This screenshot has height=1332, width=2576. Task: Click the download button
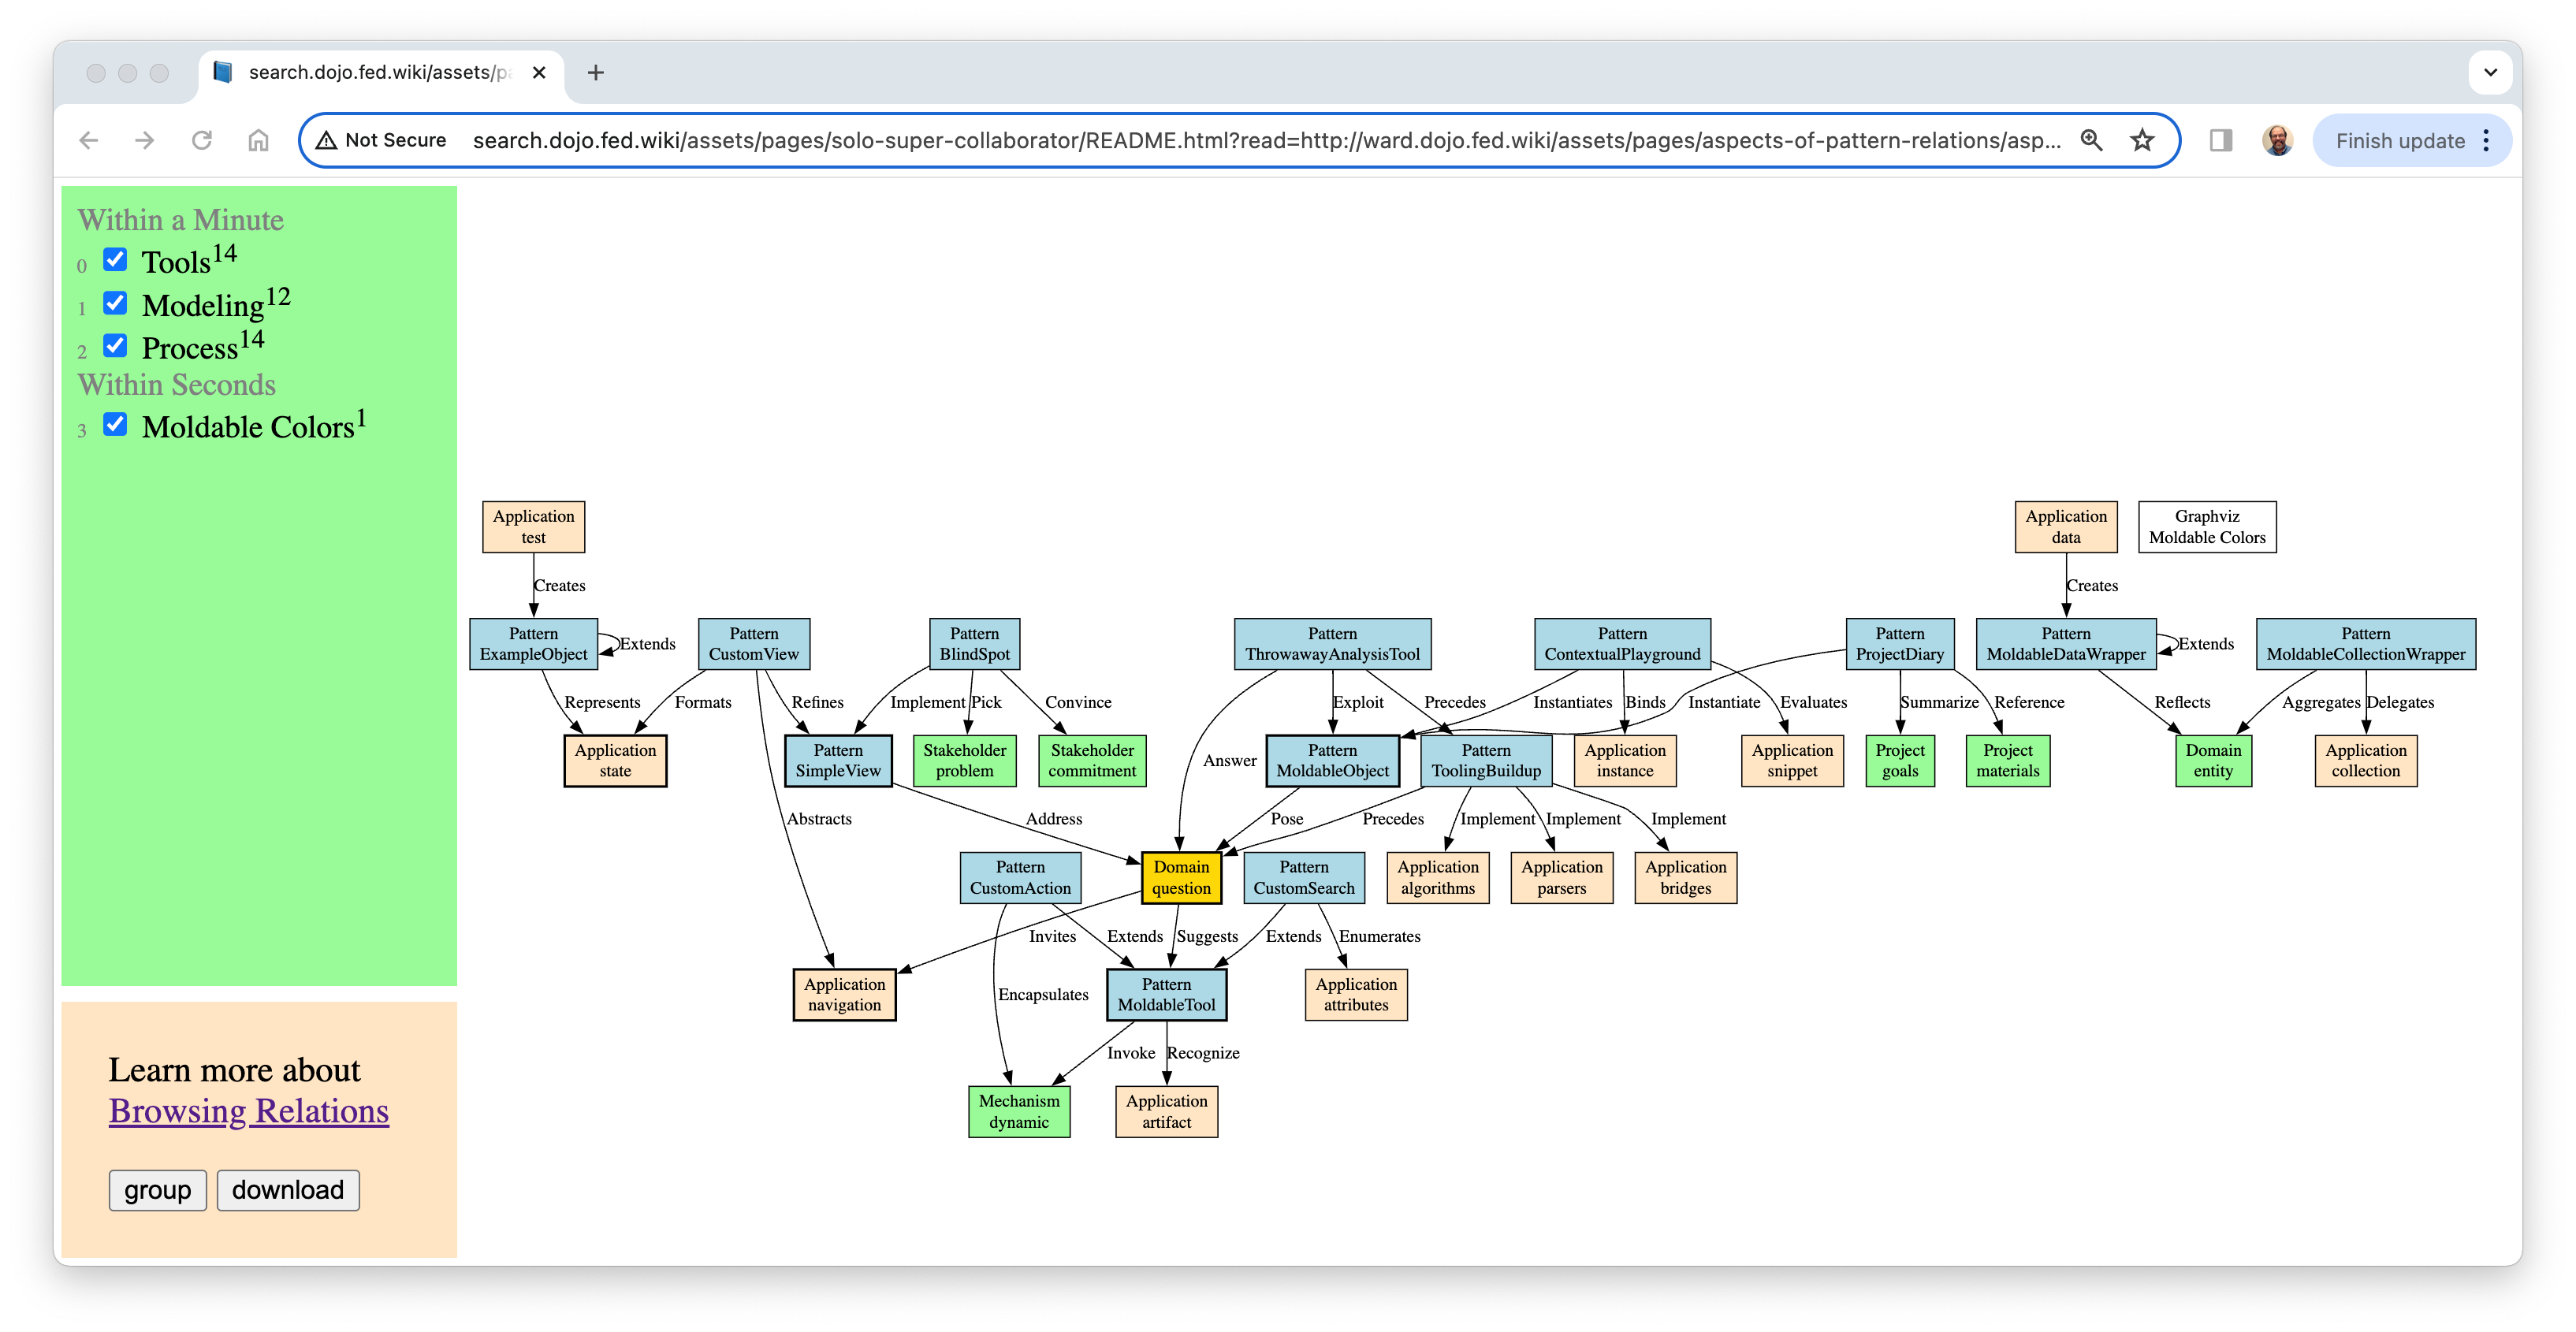(285, 1189)
